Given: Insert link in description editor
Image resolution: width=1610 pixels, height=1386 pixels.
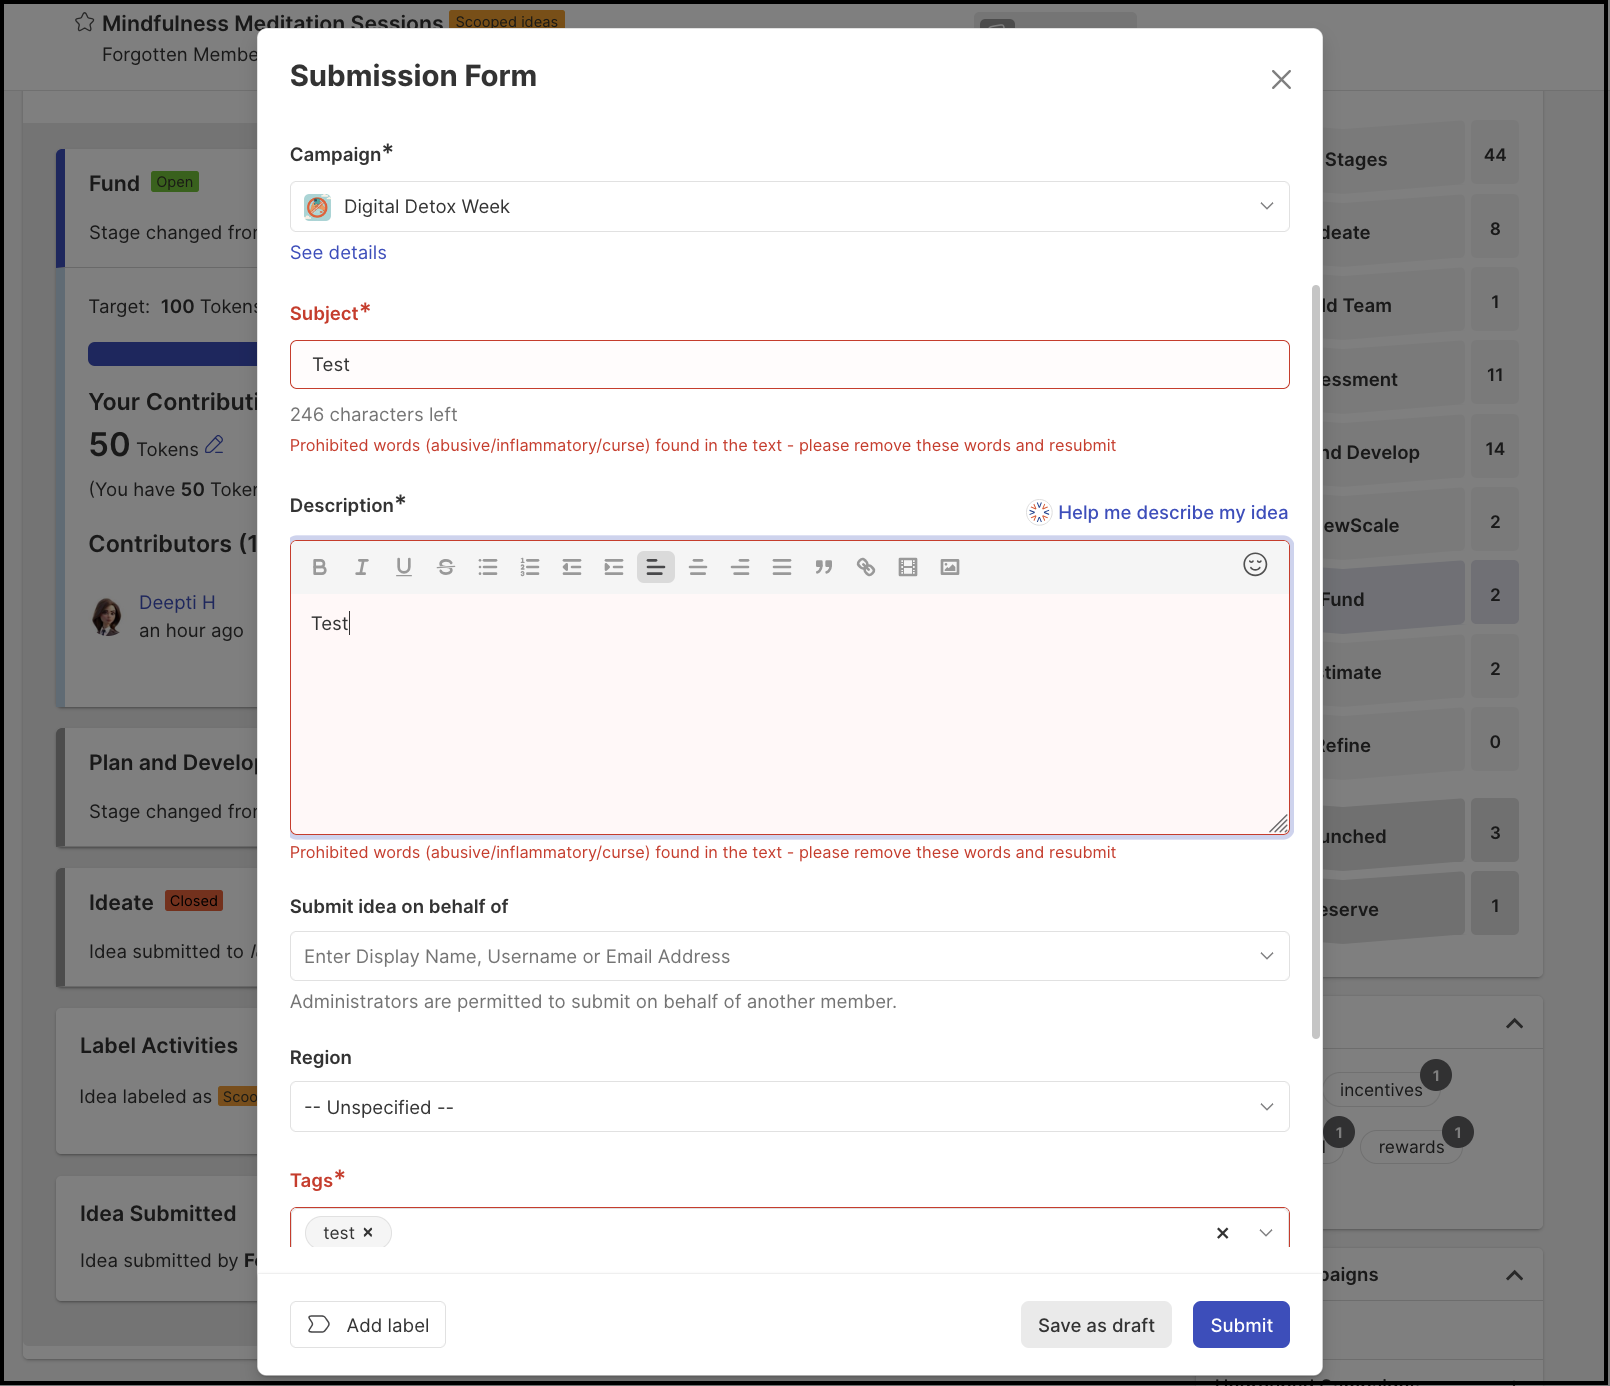Looking at the screenshot, I should point(866,567).
